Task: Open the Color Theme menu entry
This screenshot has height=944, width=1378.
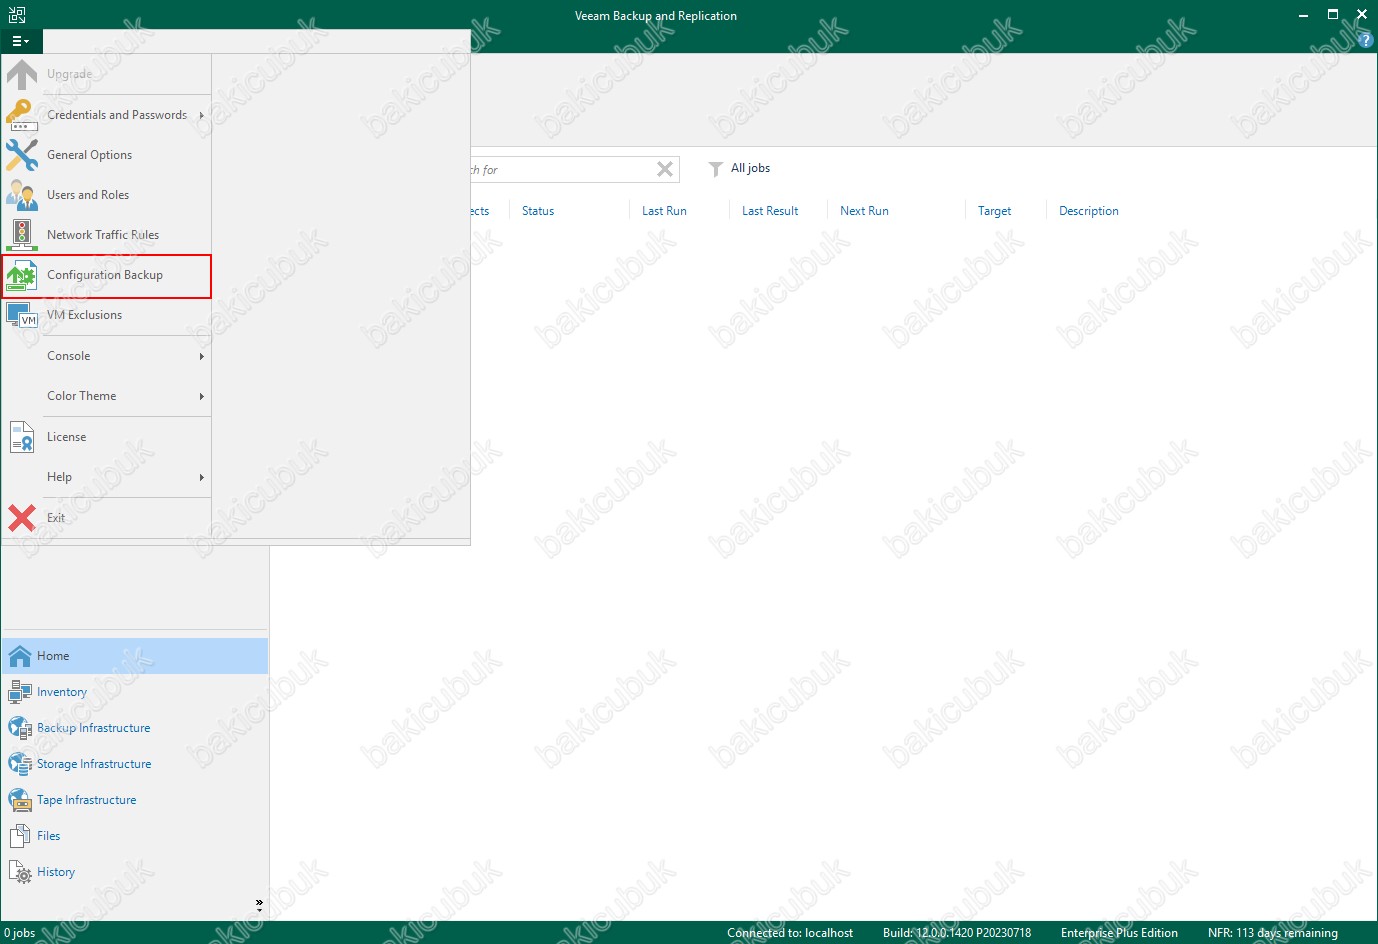Action: pyautogui.click(x=107, y=396)
